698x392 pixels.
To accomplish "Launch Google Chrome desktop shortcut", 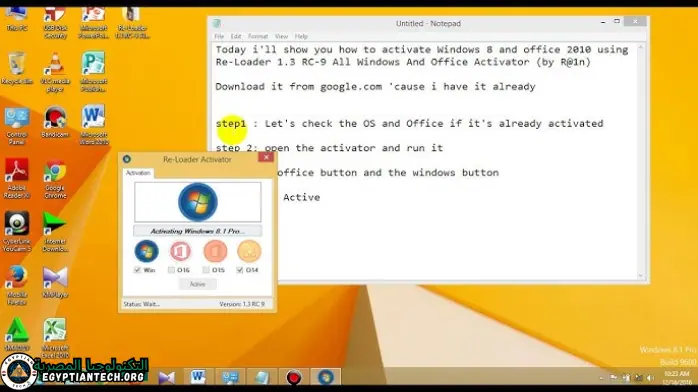I will tap(55, 179).
